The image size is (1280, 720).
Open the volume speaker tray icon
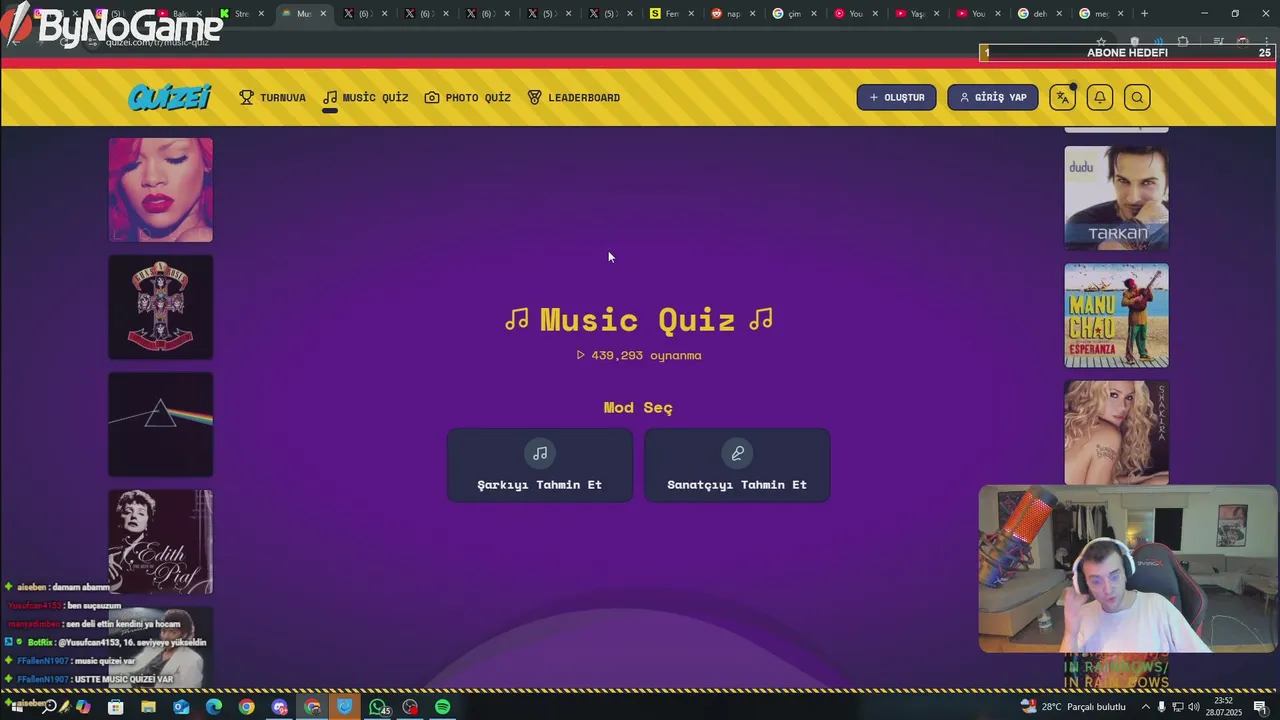point(1192,707)
